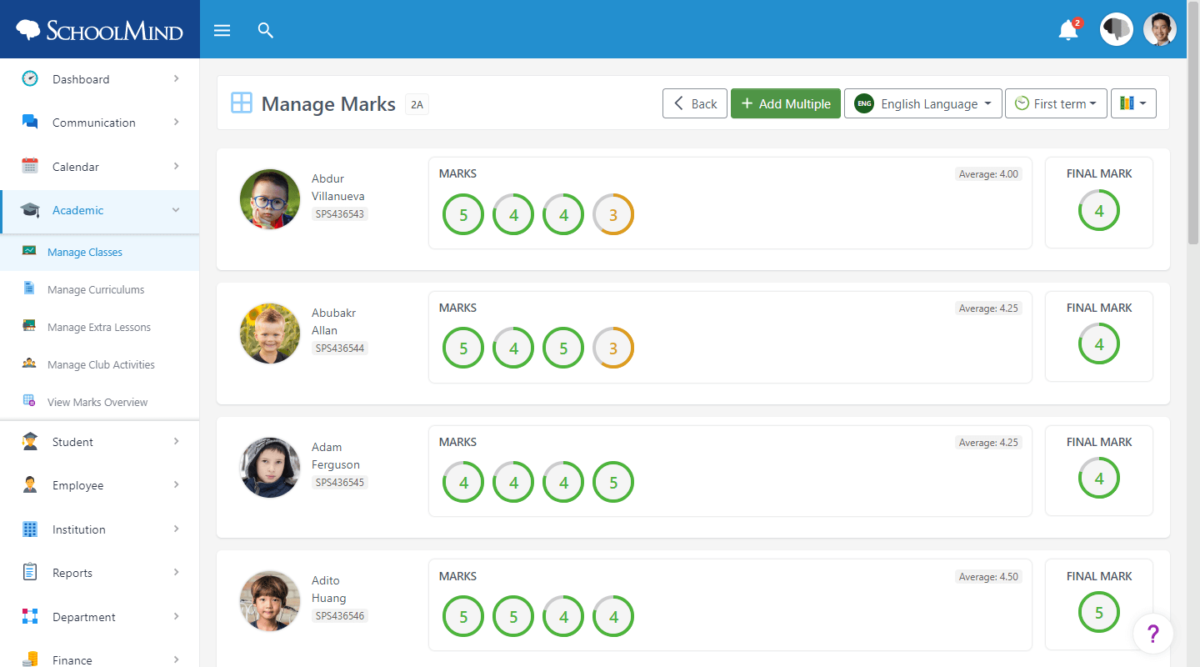Click Abubakr Allan's photo
This screenshot has height=667, width=1200.
pos(270,333)
